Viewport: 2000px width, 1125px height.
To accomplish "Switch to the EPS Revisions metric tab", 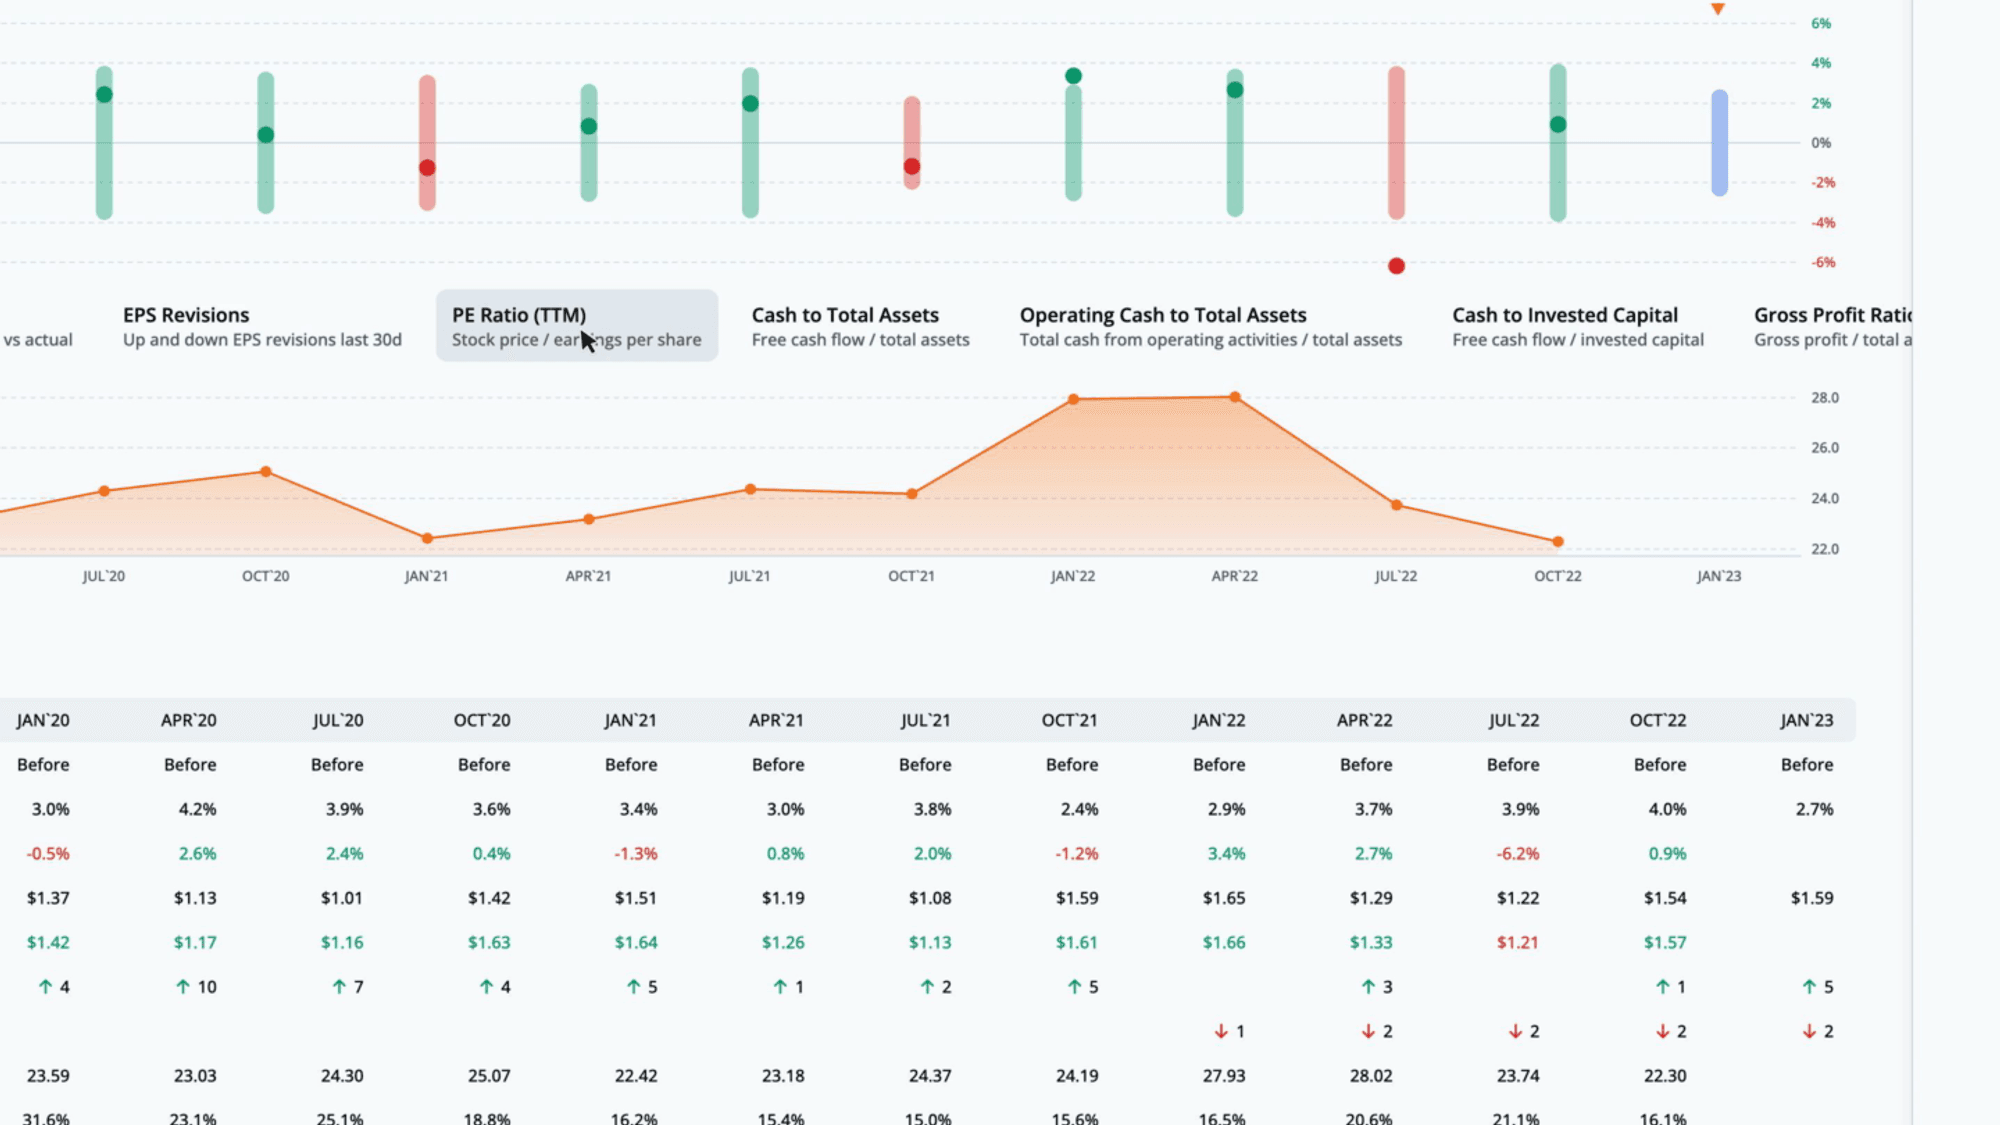I will pyautogui.click(x=262, y=326).
